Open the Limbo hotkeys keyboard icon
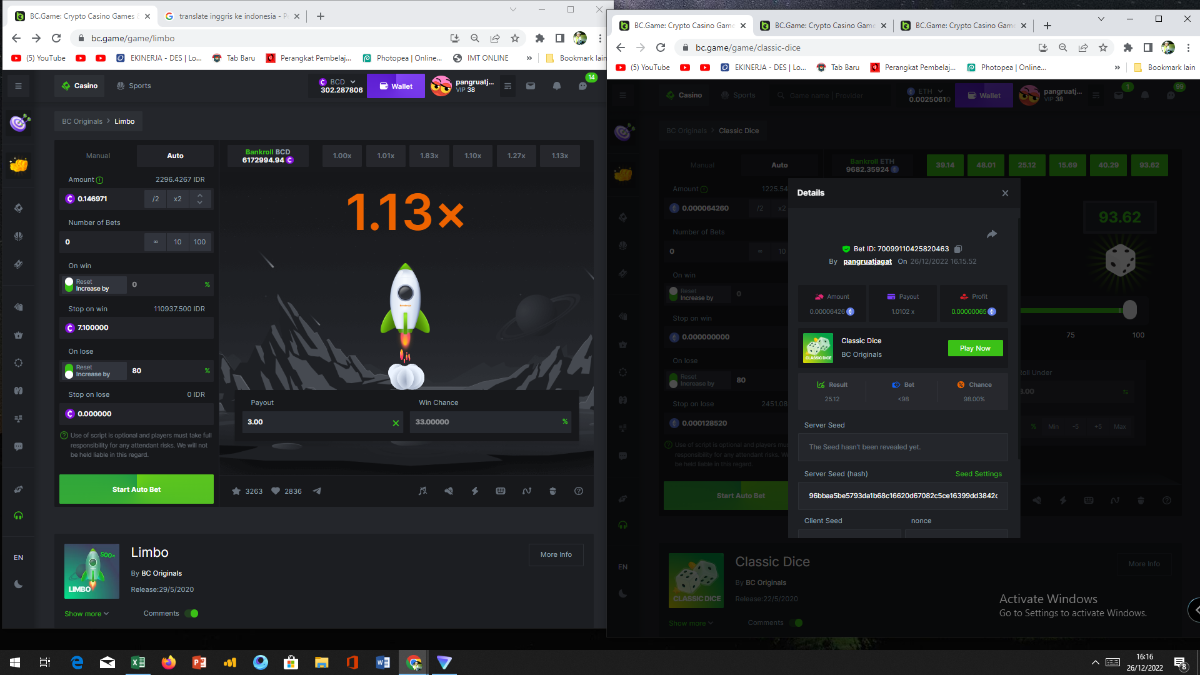1200x675 pixels. click(500, 491)
